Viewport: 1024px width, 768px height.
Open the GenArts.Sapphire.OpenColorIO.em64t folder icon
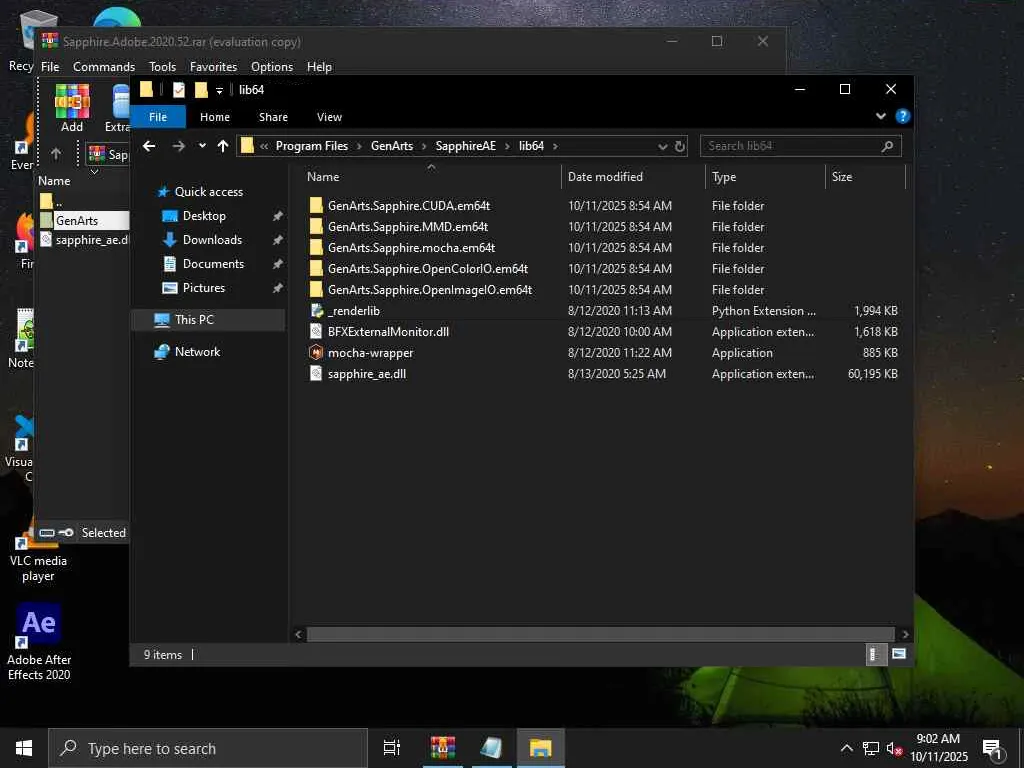pyautogui.click(x=316, y=268)
